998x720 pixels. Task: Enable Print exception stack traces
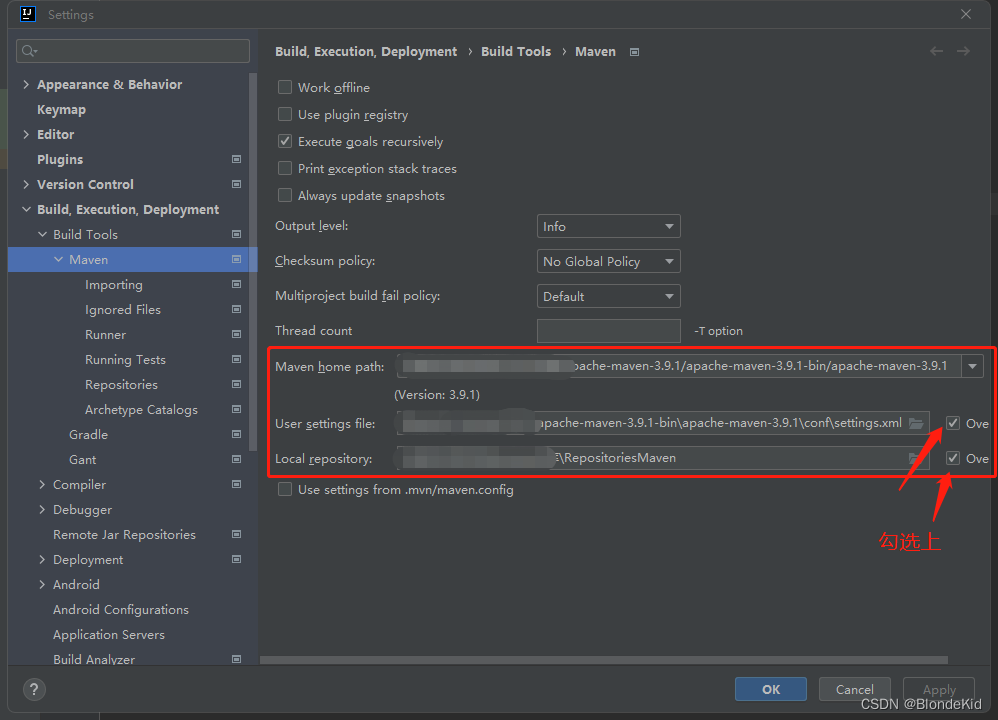click(x=285, y=168)
